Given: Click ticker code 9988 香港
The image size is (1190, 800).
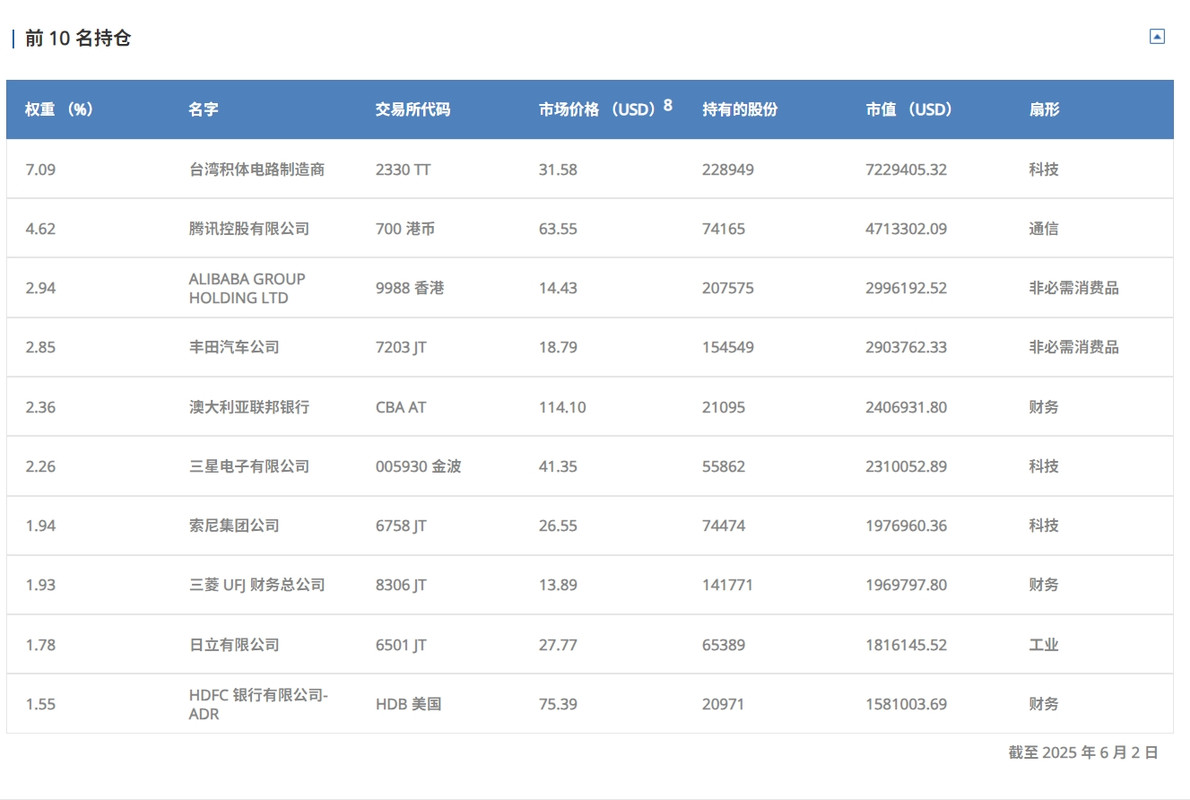Looking at the screenshot, I should 410,288.
